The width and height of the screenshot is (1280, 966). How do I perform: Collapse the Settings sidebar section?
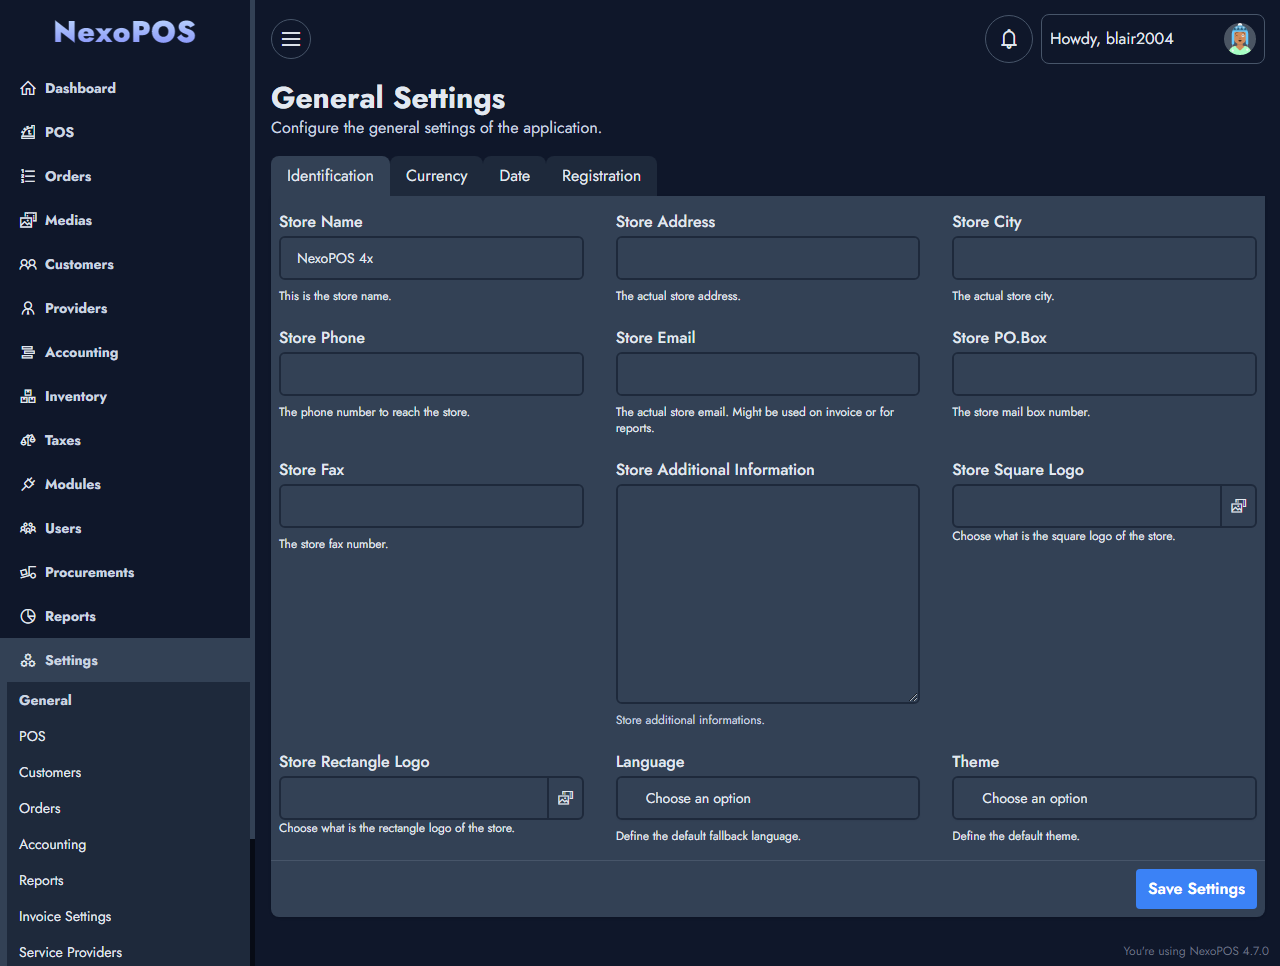[x=125, y=660]
